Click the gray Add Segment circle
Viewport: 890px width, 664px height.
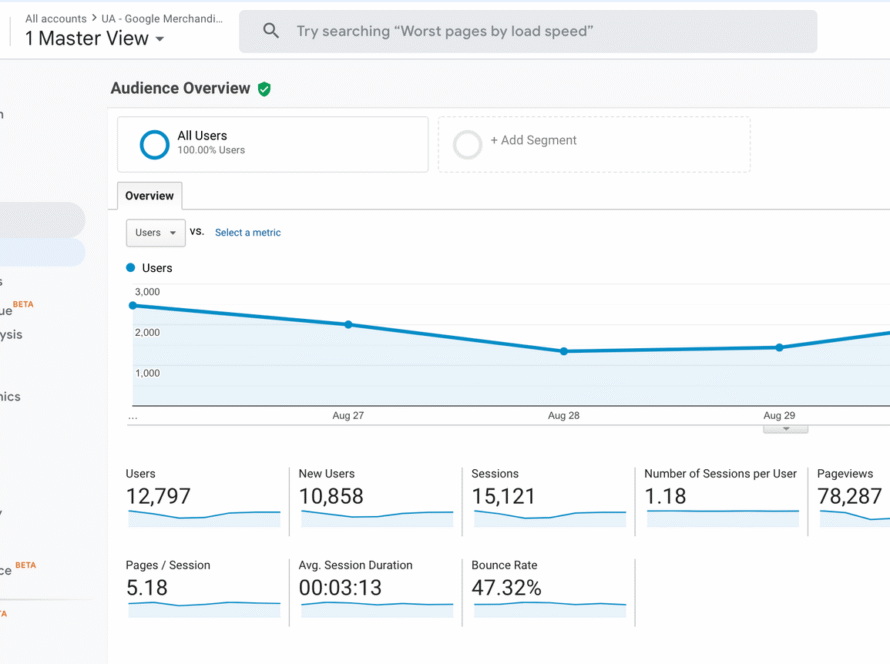point(467,145)
